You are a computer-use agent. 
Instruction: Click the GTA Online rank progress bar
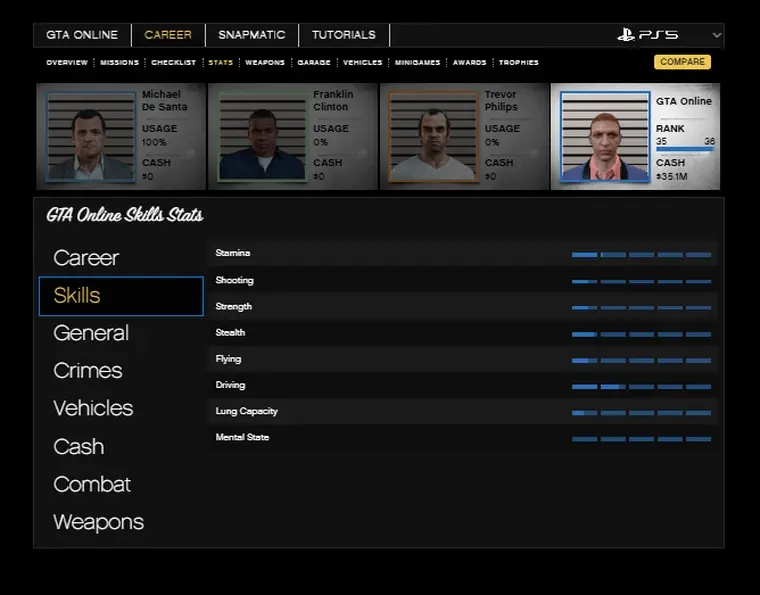click(x=685, y=150)
